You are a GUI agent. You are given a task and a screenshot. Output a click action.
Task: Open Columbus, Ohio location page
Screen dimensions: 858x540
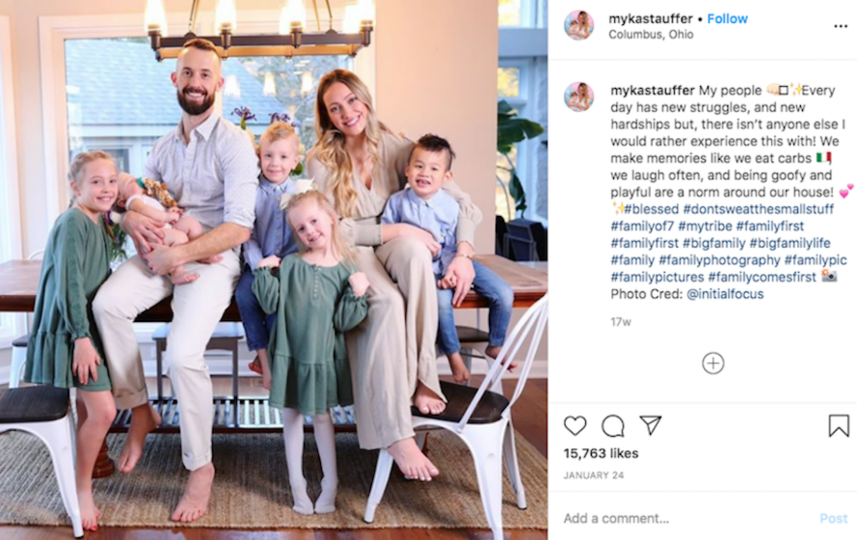(x=651, y=34)
